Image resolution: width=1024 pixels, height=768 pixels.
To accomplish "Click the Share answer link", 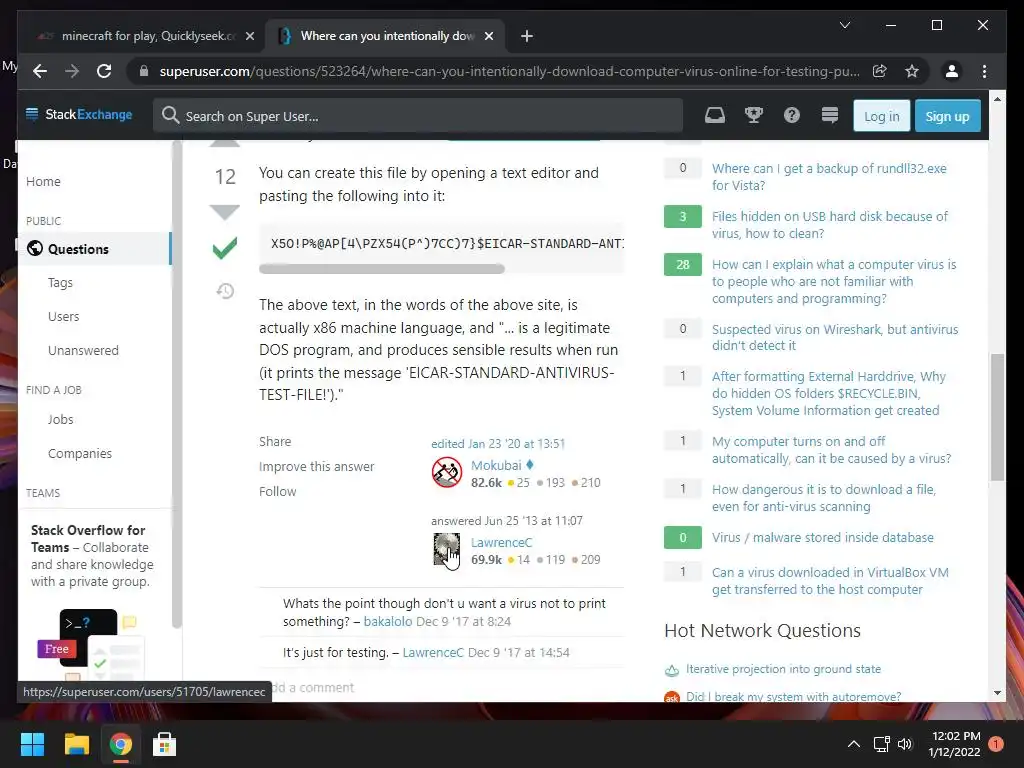I will [x=275, y=441].
